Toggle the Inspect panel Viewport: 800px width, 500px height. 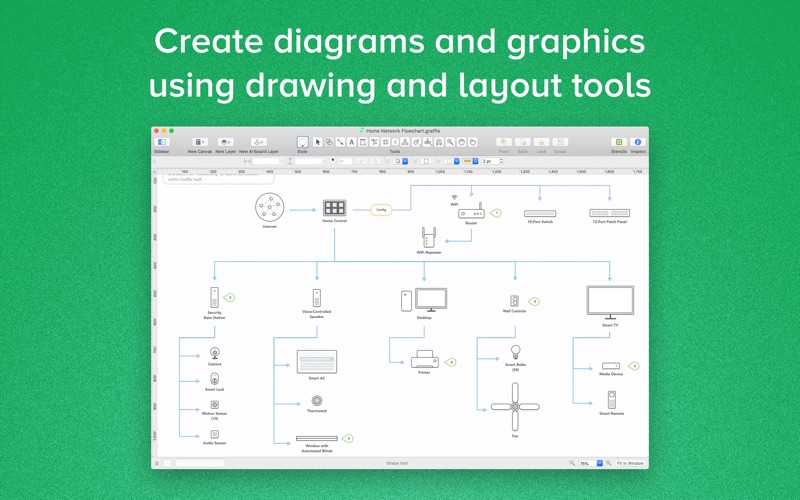pos(637,143)
